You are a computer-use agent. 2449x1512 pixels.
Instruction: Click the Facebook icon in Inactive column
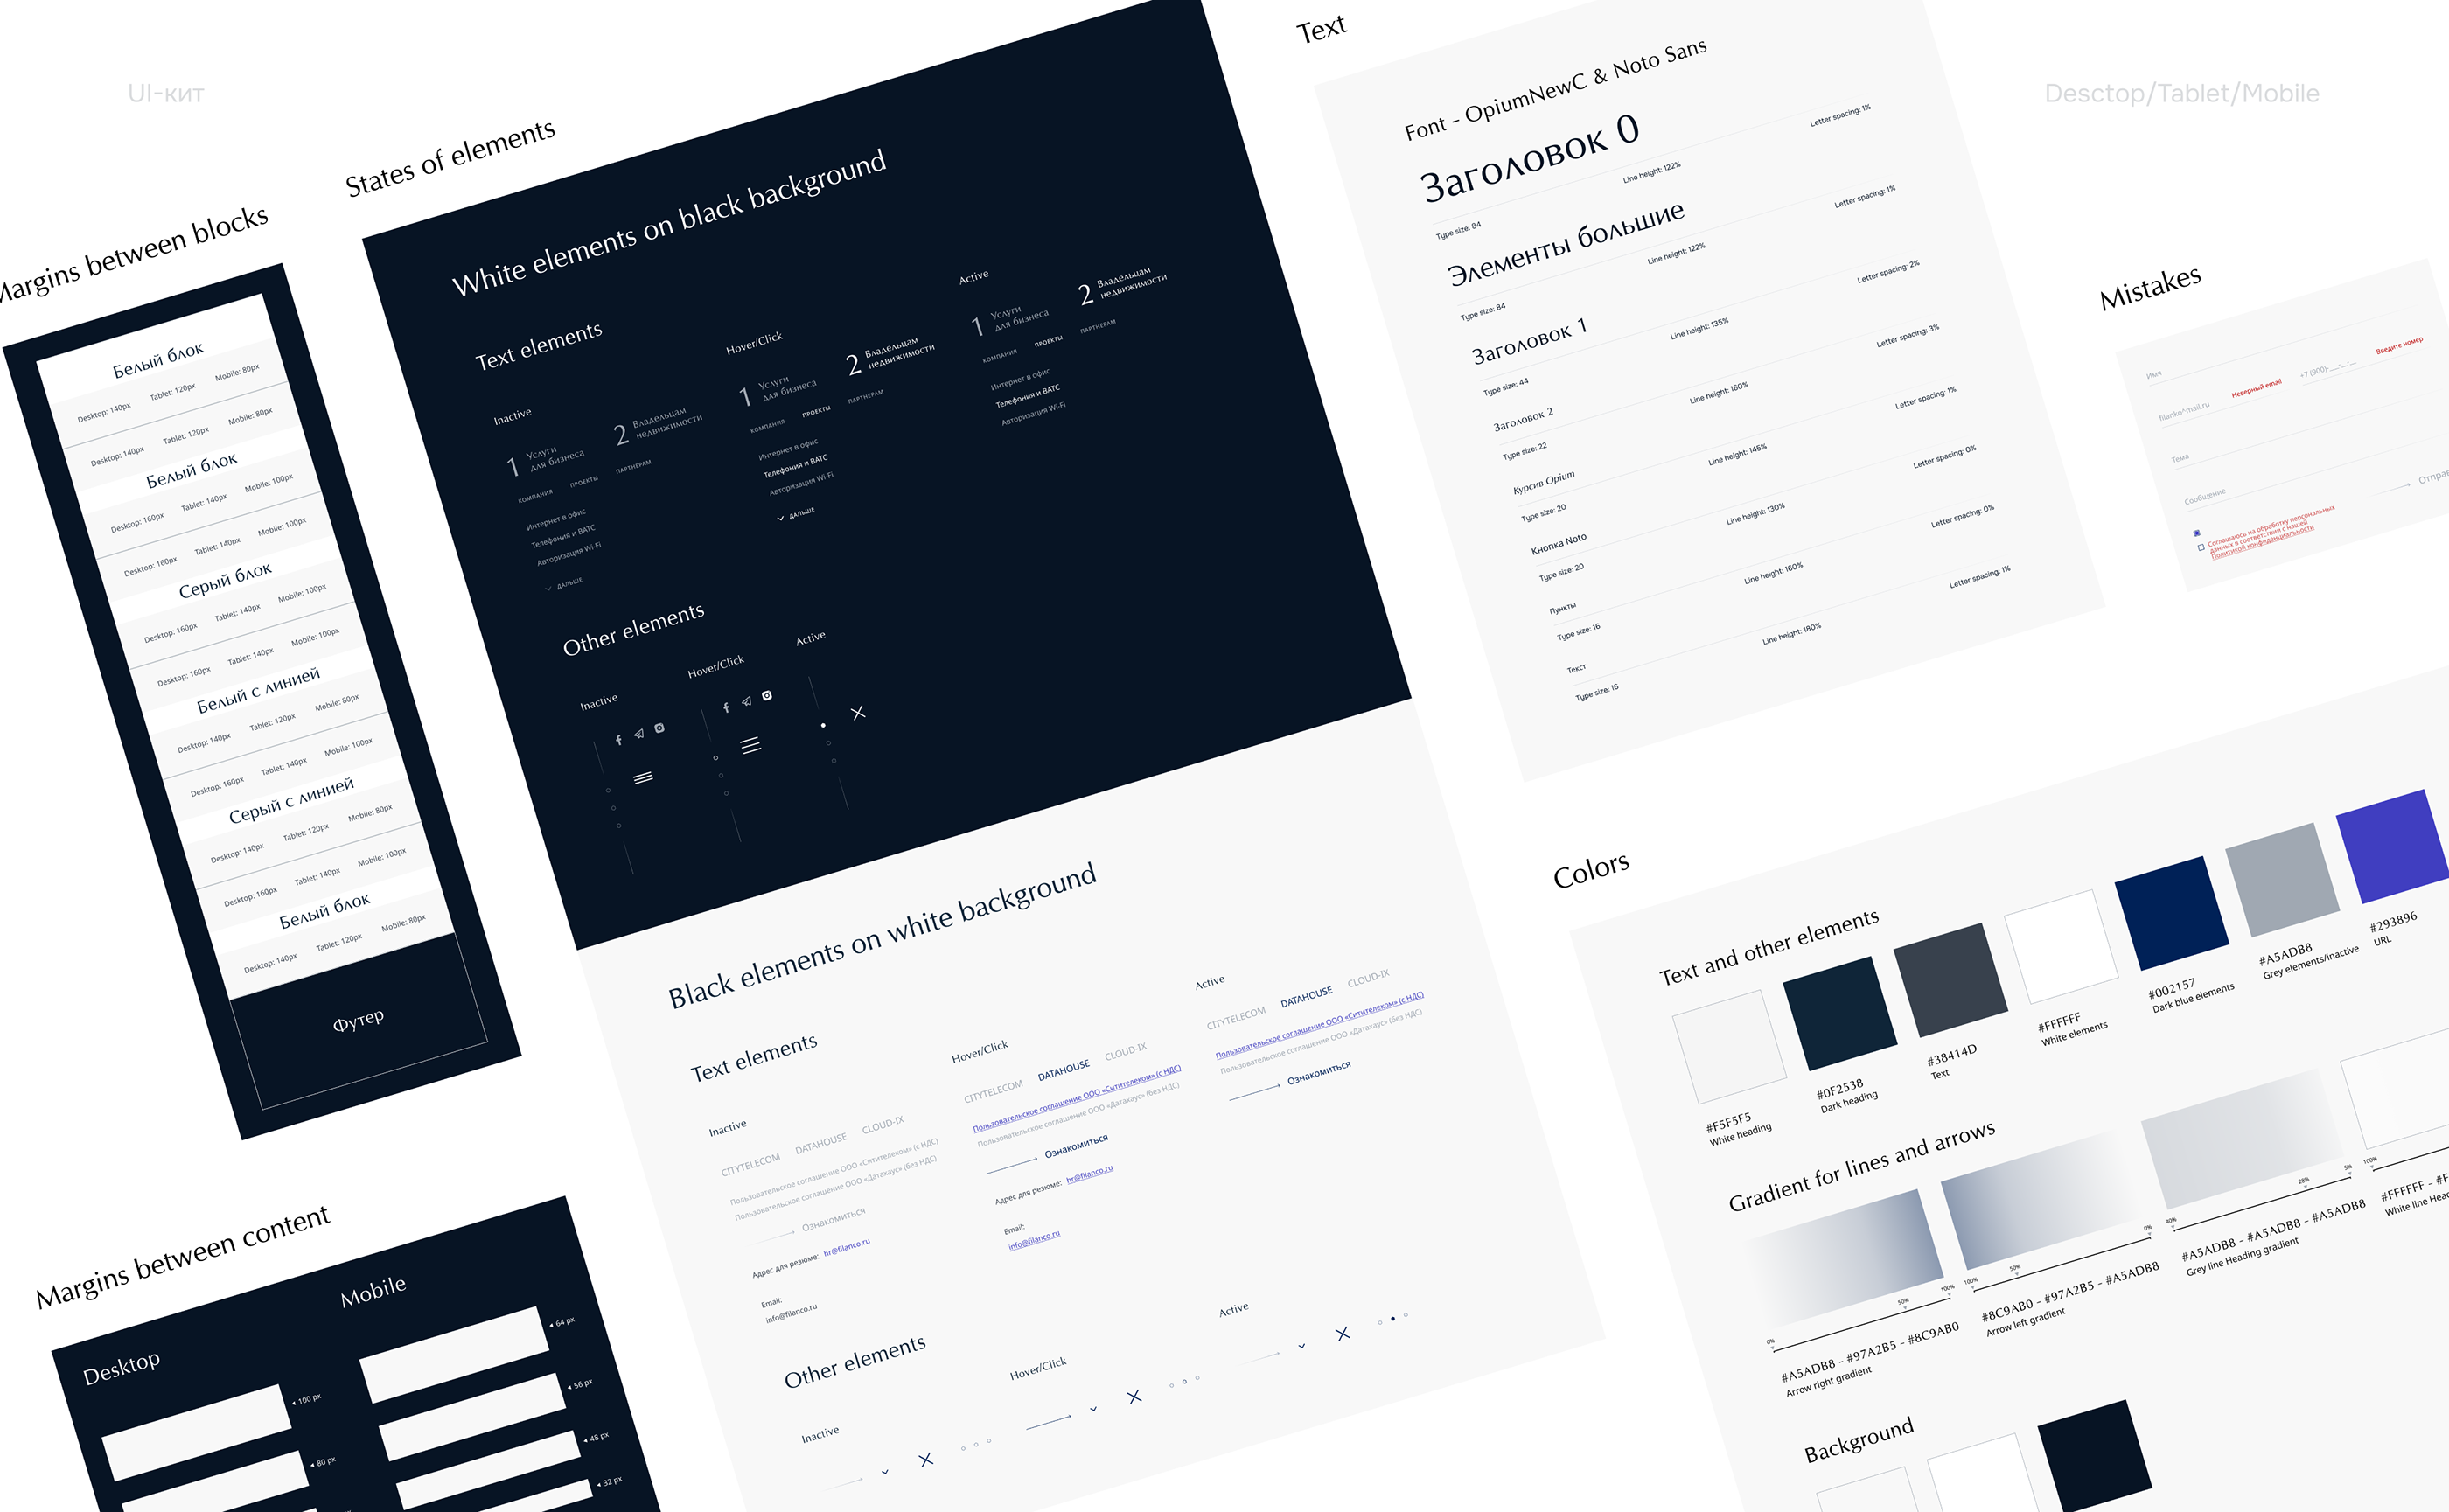[619, 740]
